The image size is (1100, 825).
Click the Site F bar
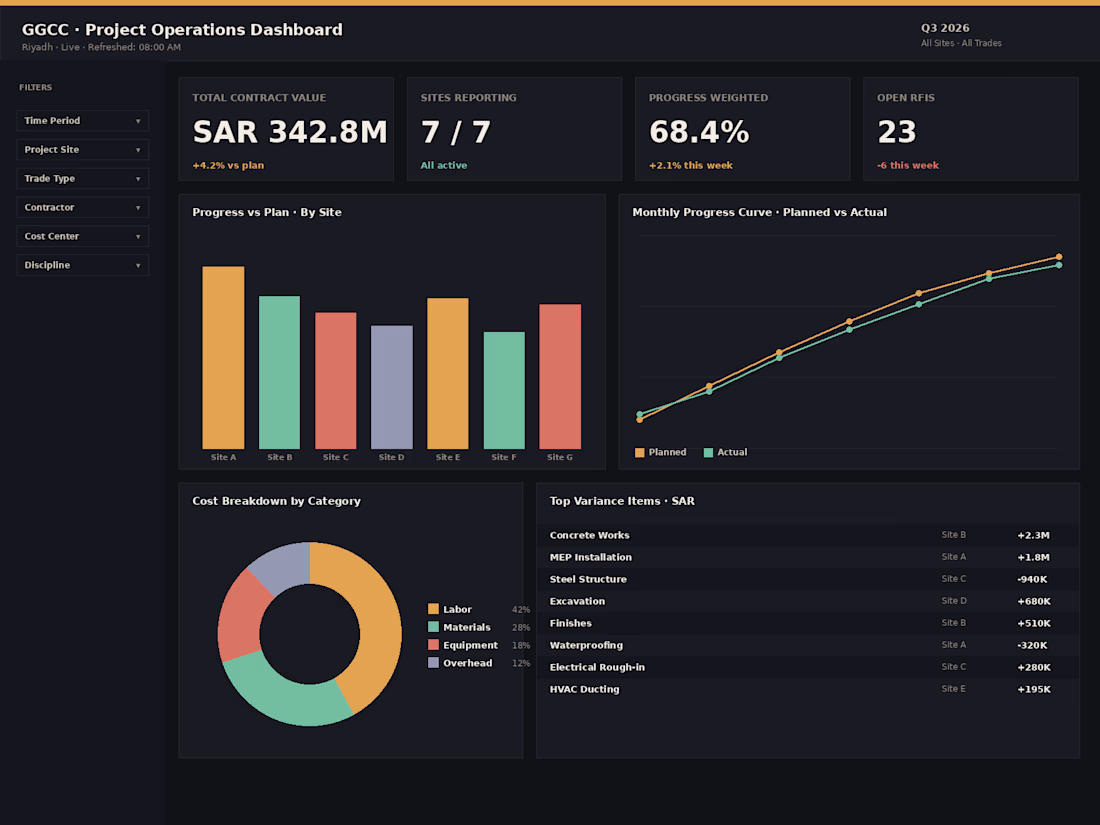coord(504,390)
